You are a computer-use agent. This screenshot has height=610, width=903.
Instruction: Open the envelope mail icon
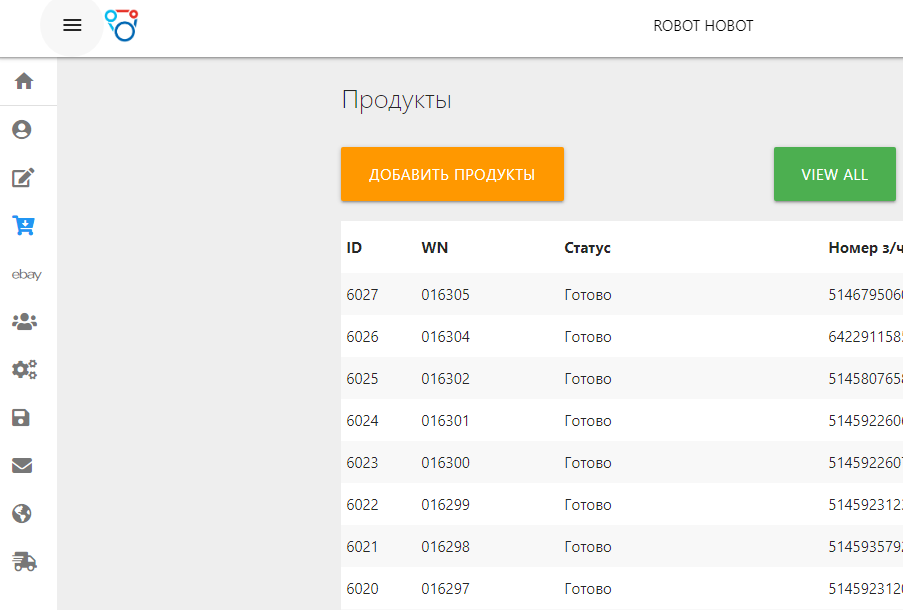[23, 465]
